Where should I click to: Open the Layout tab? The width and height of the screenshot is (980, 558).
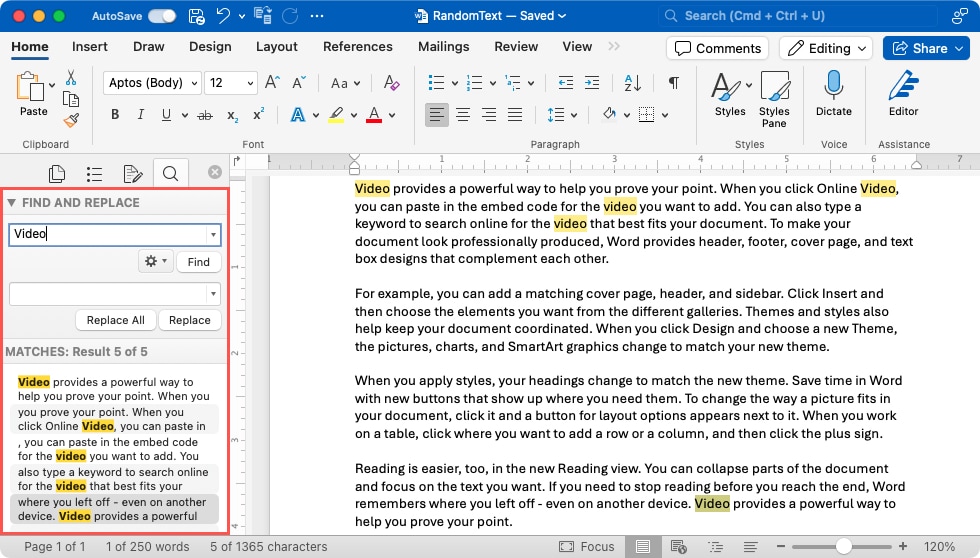pos(277,46)
